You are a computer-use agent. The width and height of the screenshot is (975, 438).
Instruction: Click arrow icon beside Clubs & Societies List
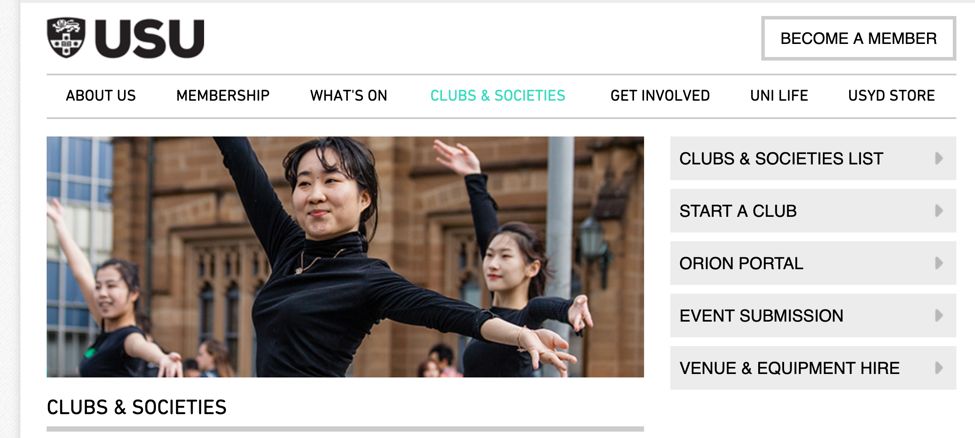pyautogui.click(x=938, y=159)
